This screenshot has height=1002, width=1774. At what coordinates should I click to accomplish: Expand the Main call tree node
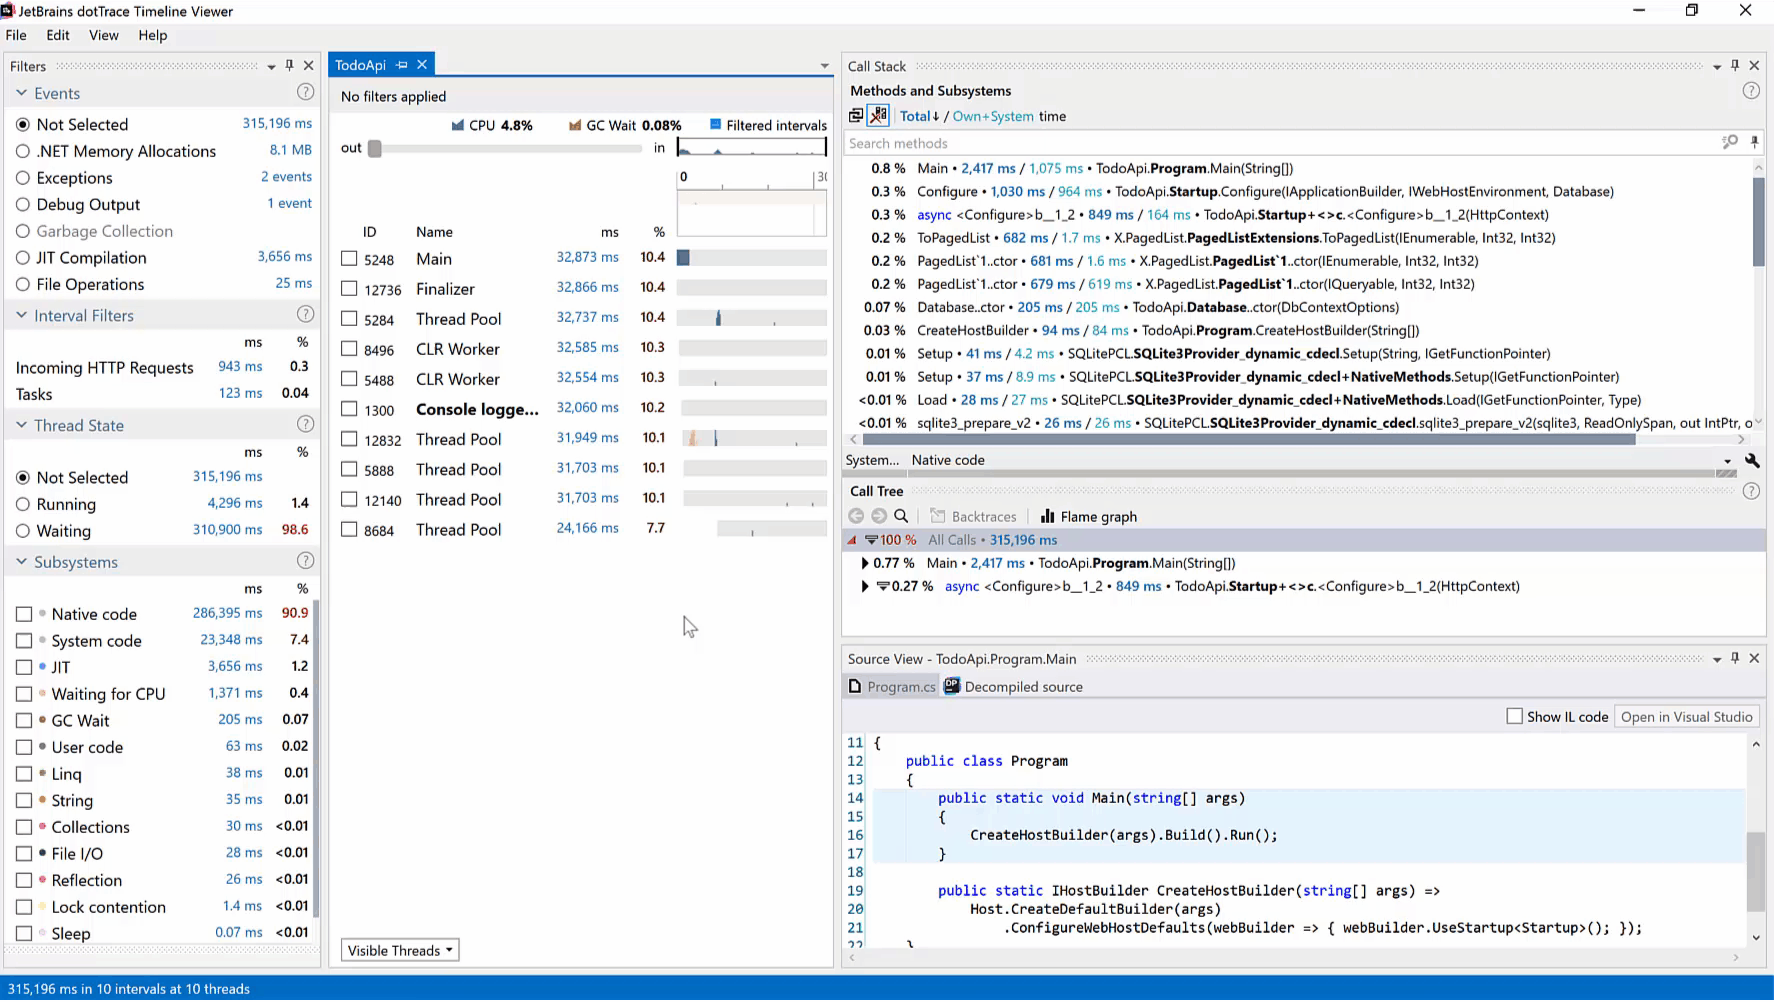coord(865,564)
